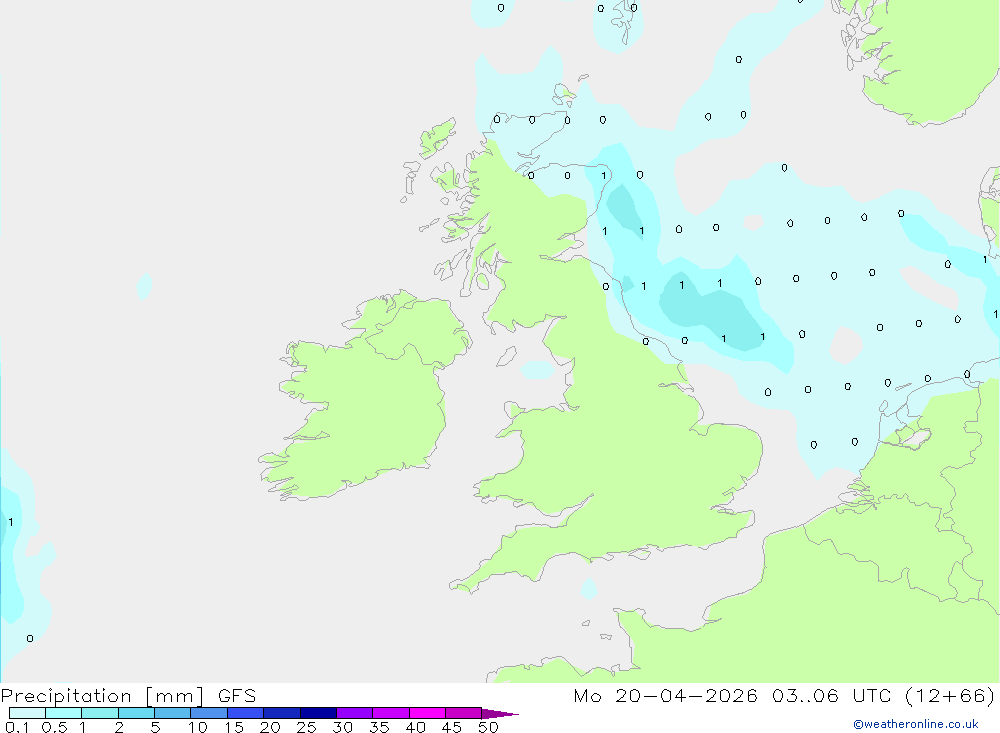
Task: Select the 25–30 mm navy legend swatch
Action: (x=318, y=713)
